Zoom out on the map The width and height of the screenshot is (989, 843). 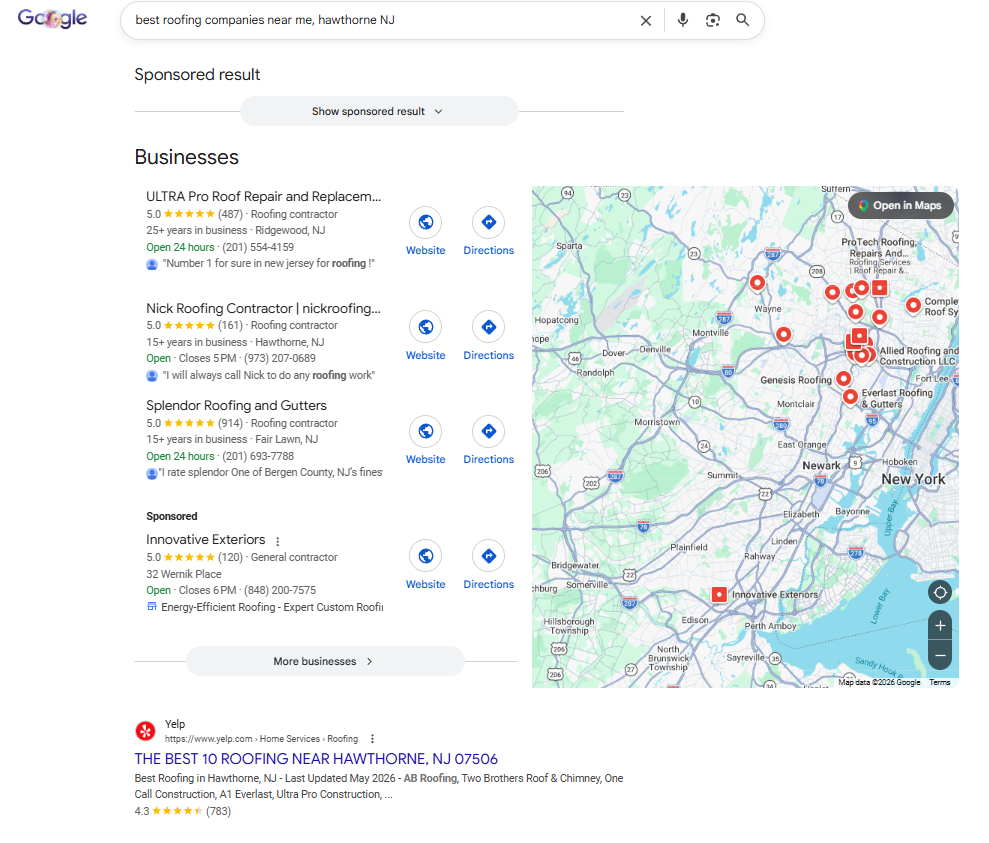(940, 656)
